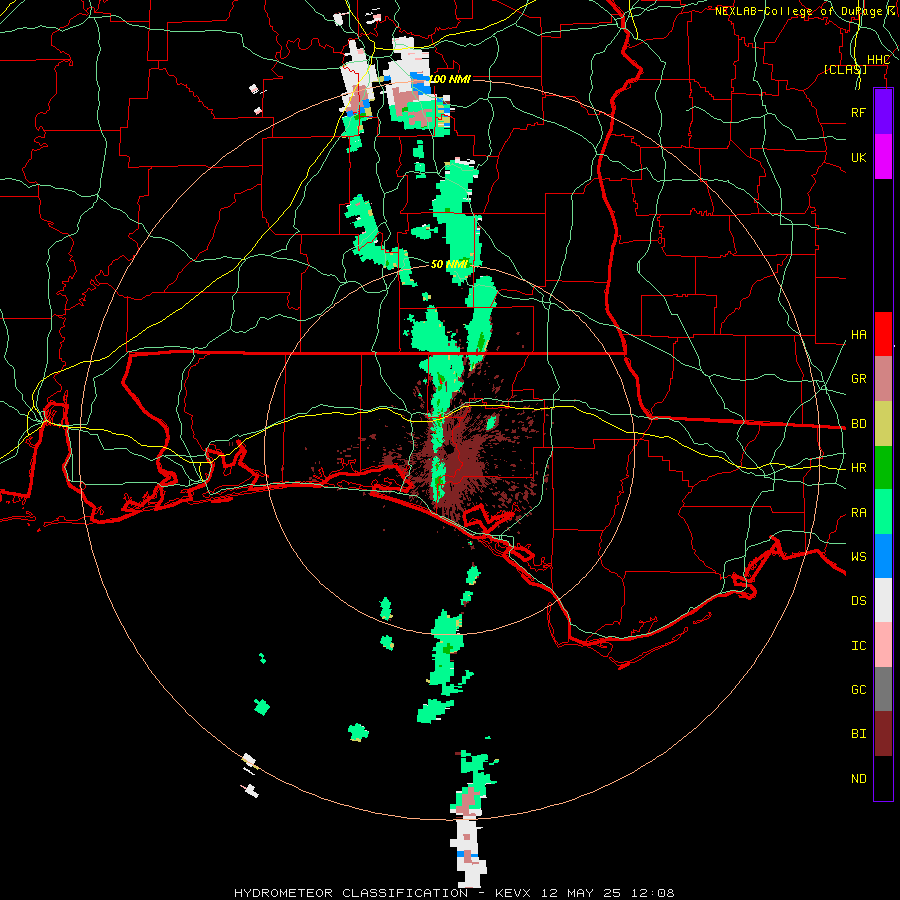Click the 50 NMI range ring label
Viewport: 900px width, 900px height.
click(x=449, y=264)
